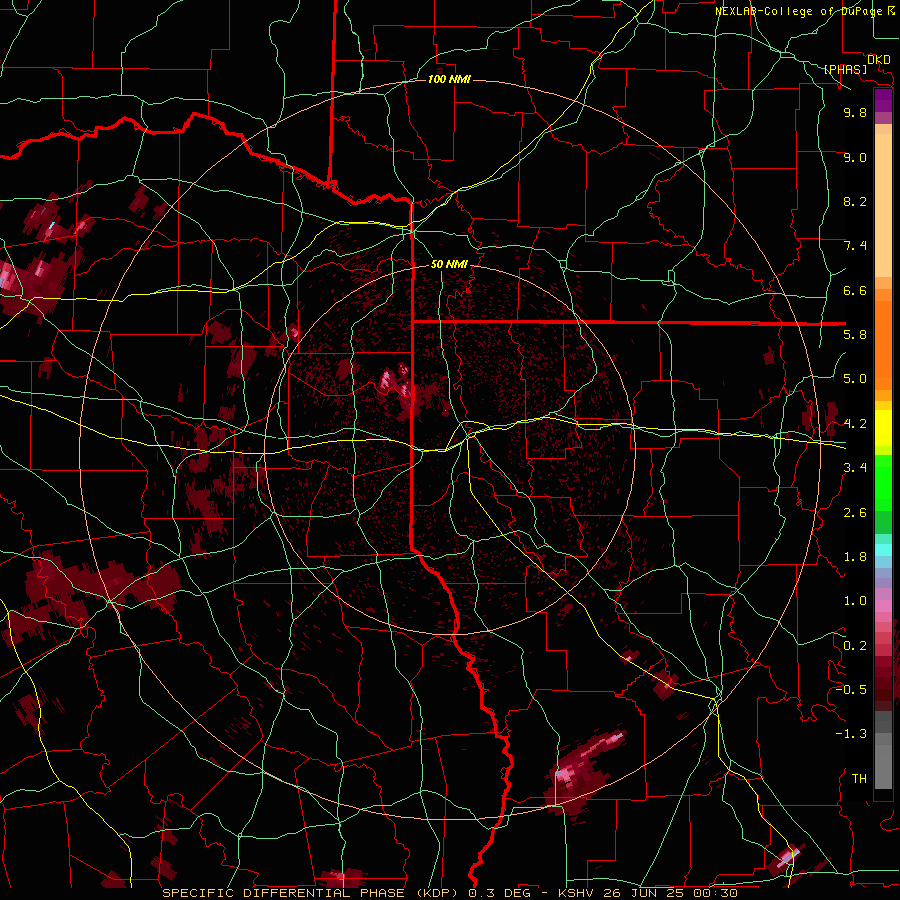Screen dimensions: 900x900
Task: Click the DKD label above the color scale
Action: [879, 60]
